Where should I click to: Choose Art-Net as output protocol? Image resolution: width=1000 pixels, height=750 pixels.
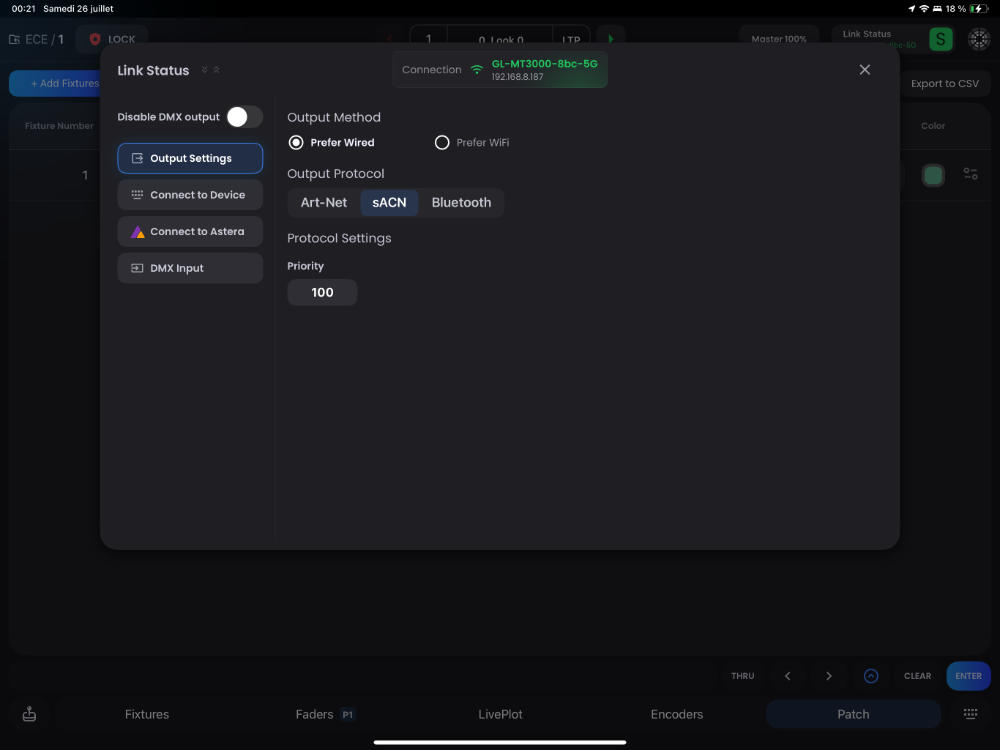[x=324, y=203]
